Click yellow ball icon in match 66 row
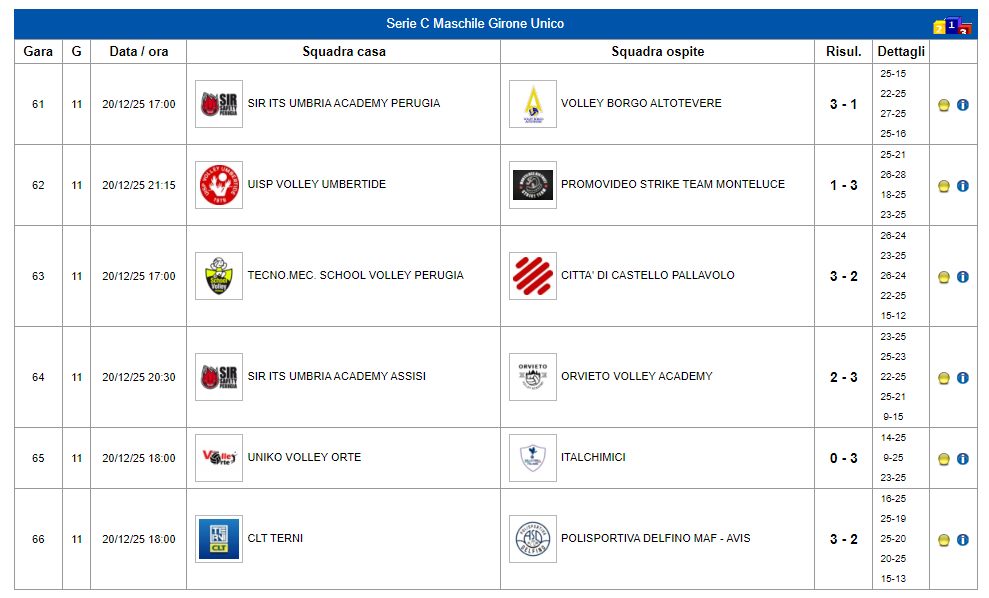Viewport: 989px width, 598px height. click(943, 540)
